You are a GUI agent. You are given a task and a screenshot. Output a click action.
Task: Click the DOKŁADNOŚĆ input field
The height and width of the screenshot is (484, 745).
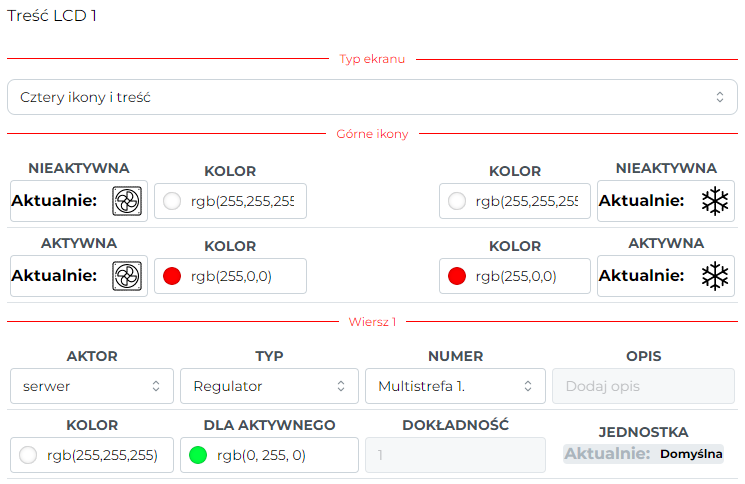coord(455,455)
